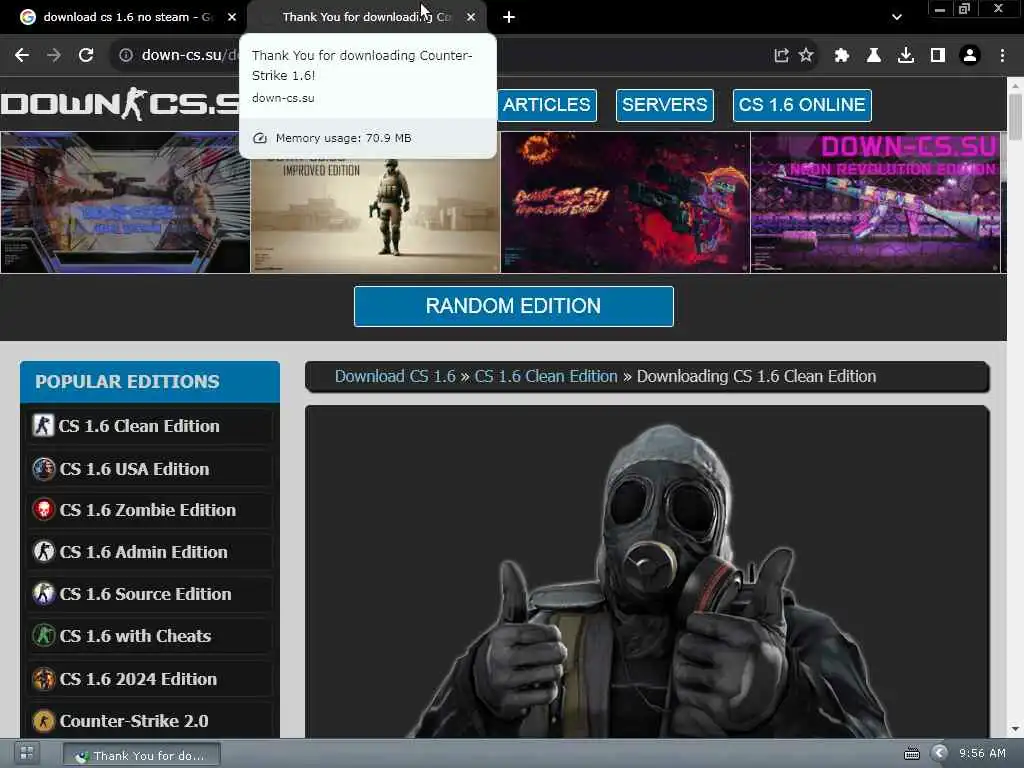Open CS 1.6 Zombie Edition

(150, 510)
